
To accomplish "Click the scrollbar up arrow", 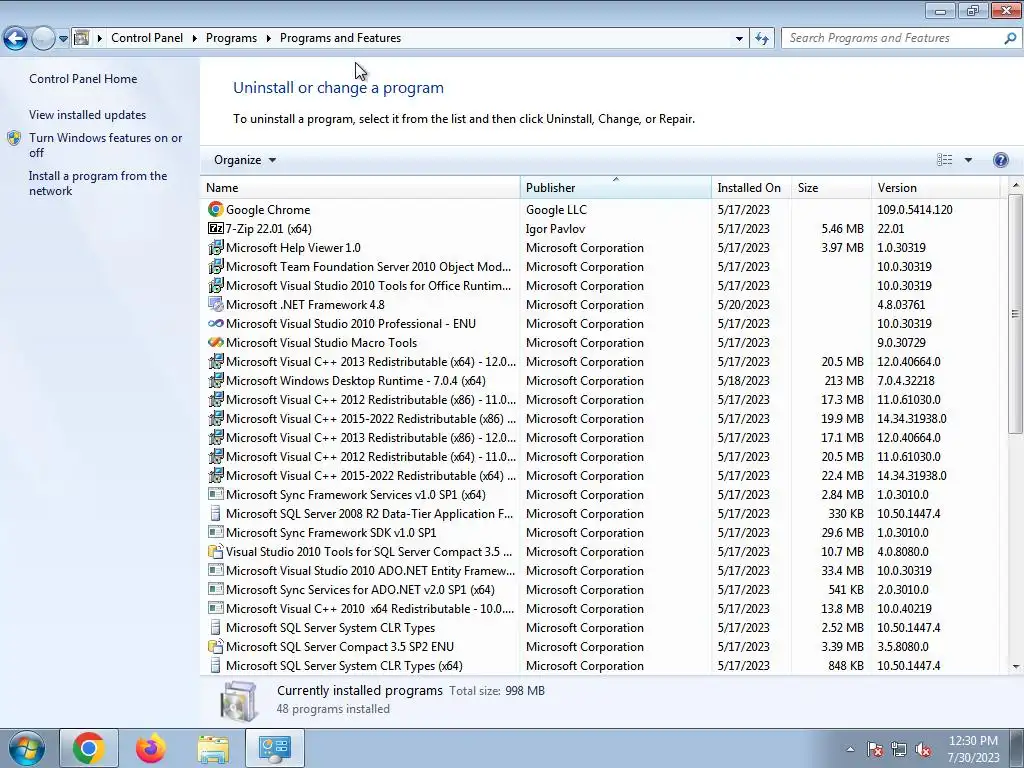I will [x=1016, y=186].
